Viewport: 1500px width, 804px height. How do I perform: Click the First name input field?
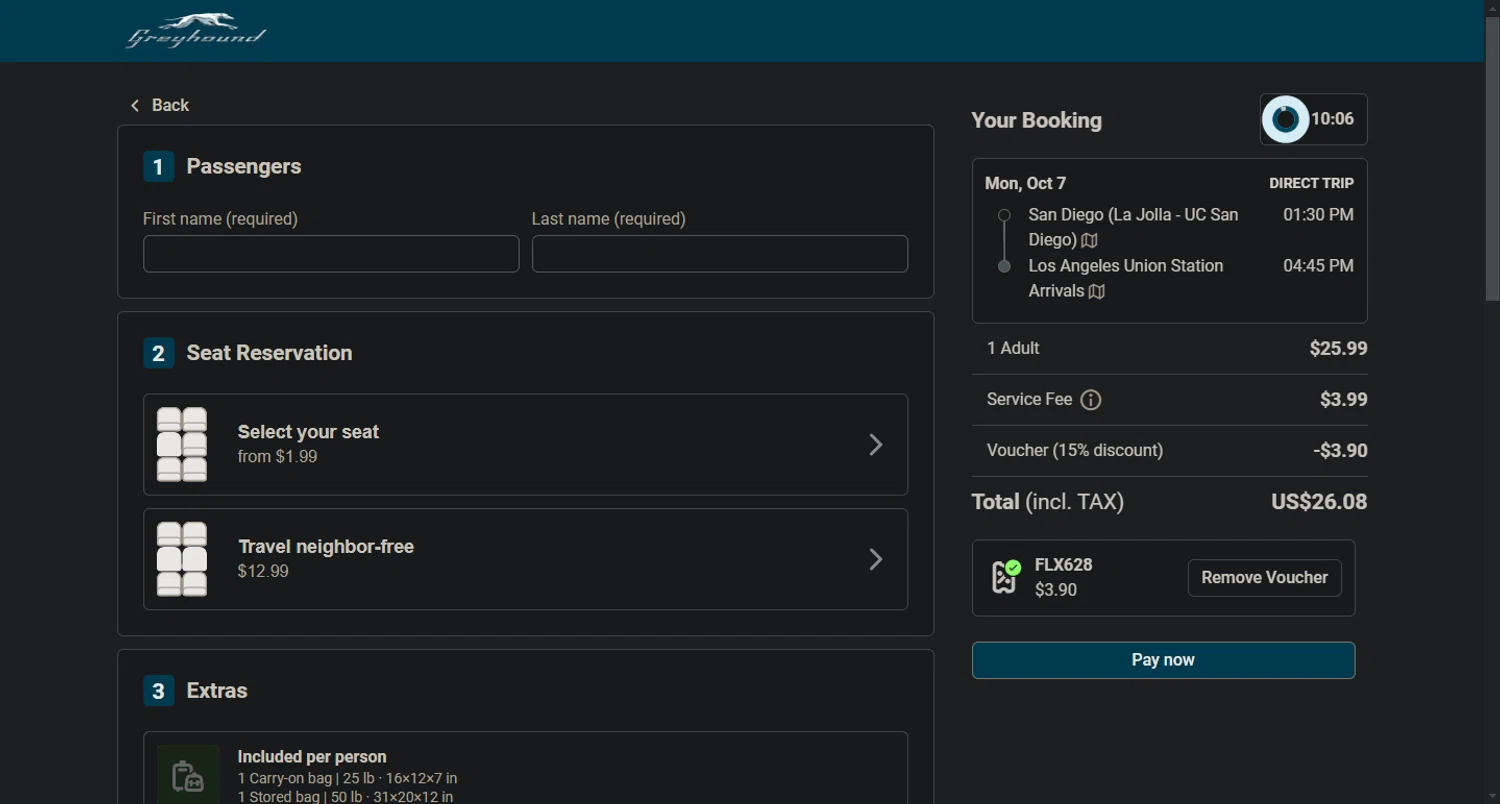331,254
